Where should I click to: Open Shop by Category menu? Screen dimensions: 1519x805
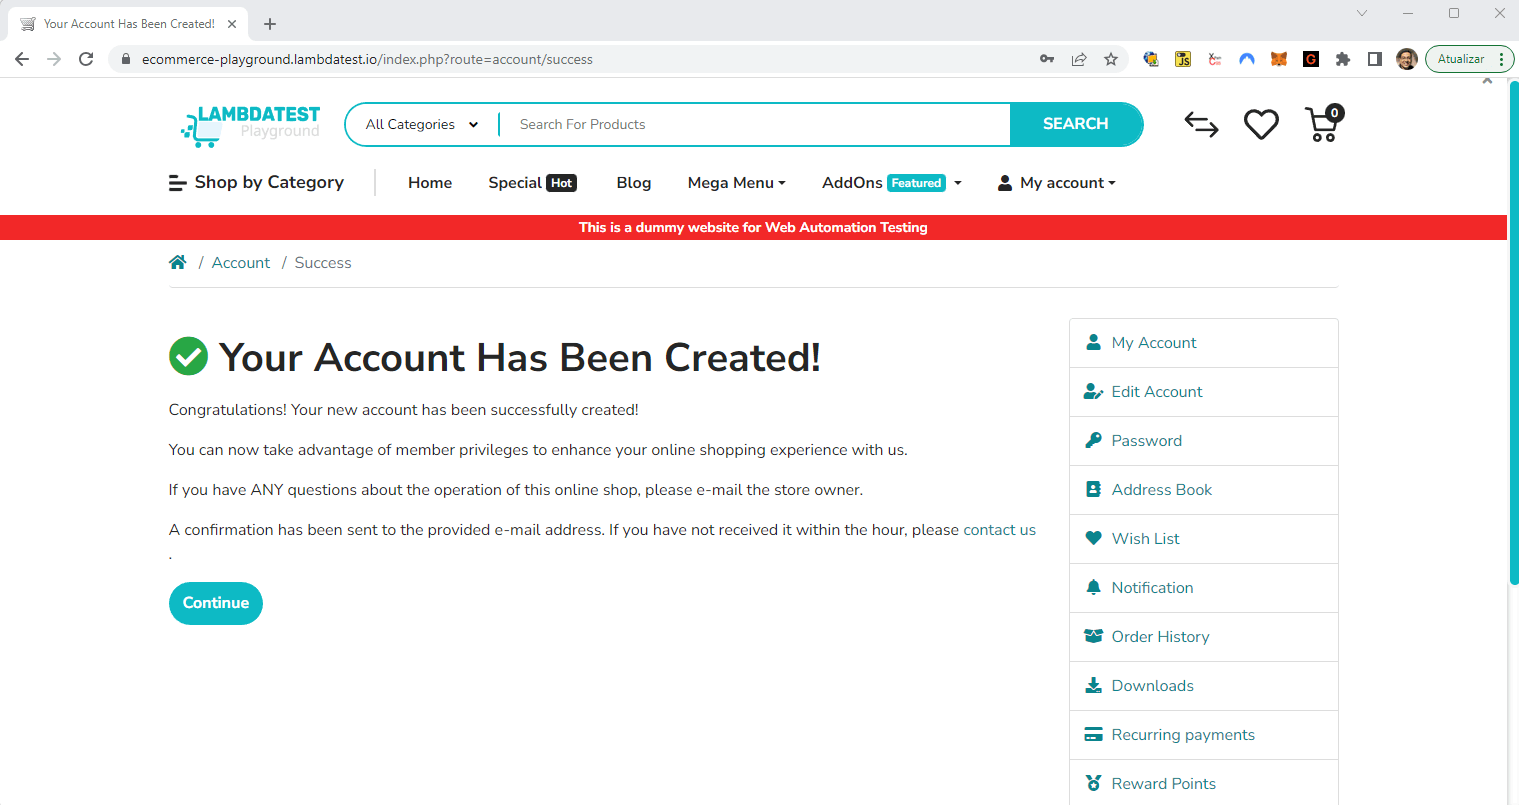256,183
